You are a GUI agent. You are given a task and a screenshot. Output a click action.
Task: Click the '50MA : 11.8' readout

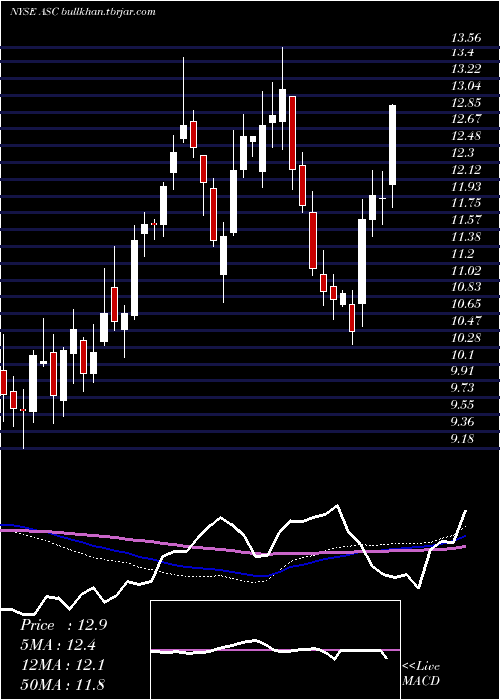point(62,684)
